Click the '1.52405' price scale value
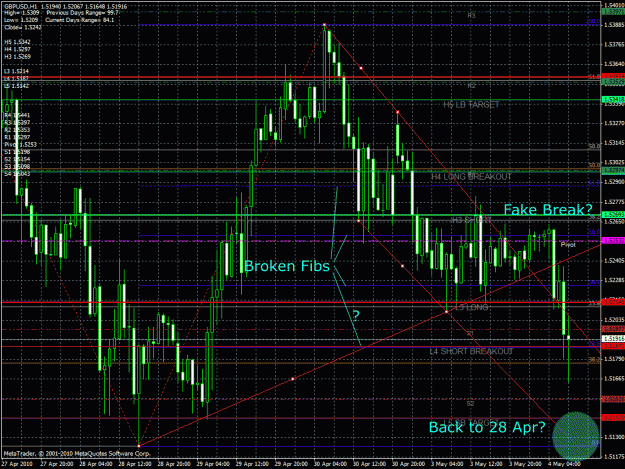Image resolution: width=625 pixels, height=469 pixels. [x=614, y=261]
